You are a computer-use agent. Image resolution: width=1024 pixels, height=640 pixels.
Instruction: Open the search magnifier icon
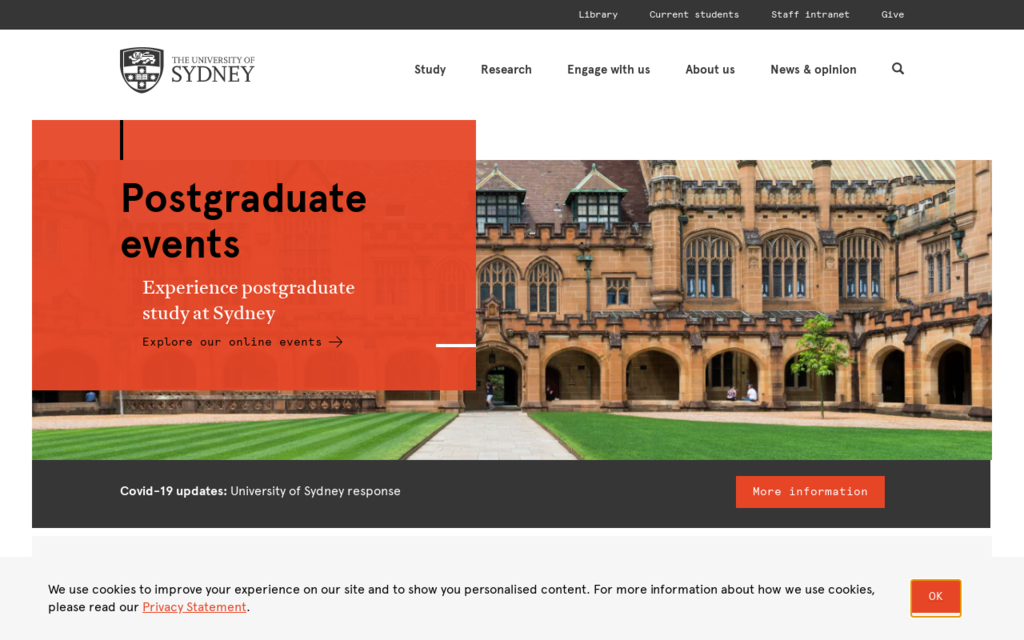coord(897,68)
